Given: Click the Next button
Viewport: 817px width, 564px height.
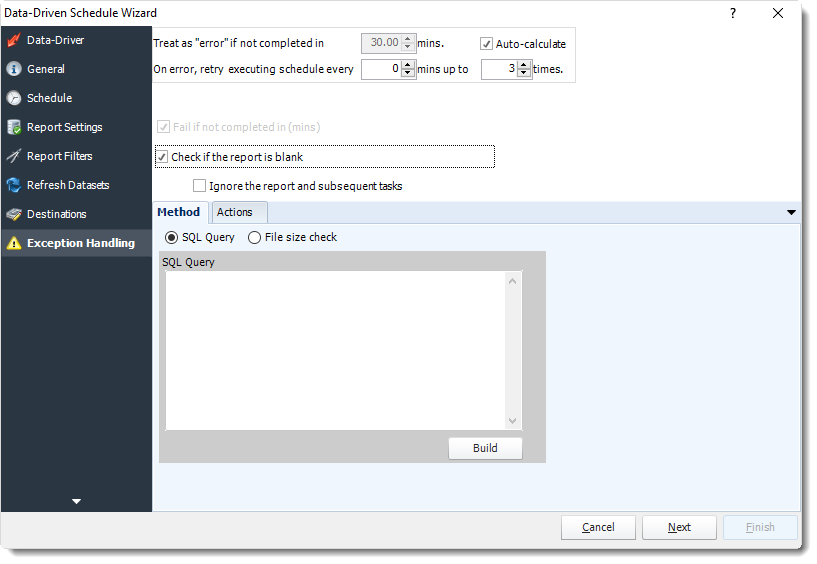Looking at the screenshot, I should [679, 528].
